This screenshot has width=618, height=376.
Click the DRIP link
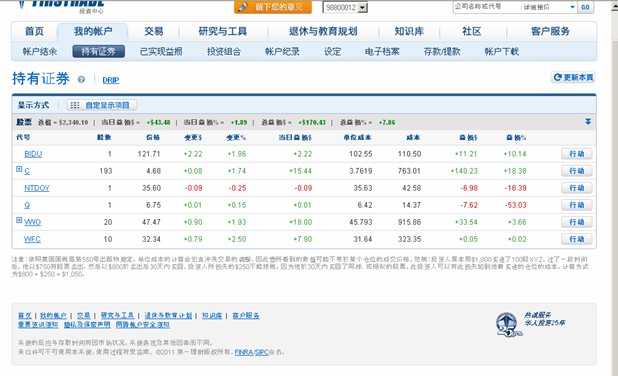(111, 80)
